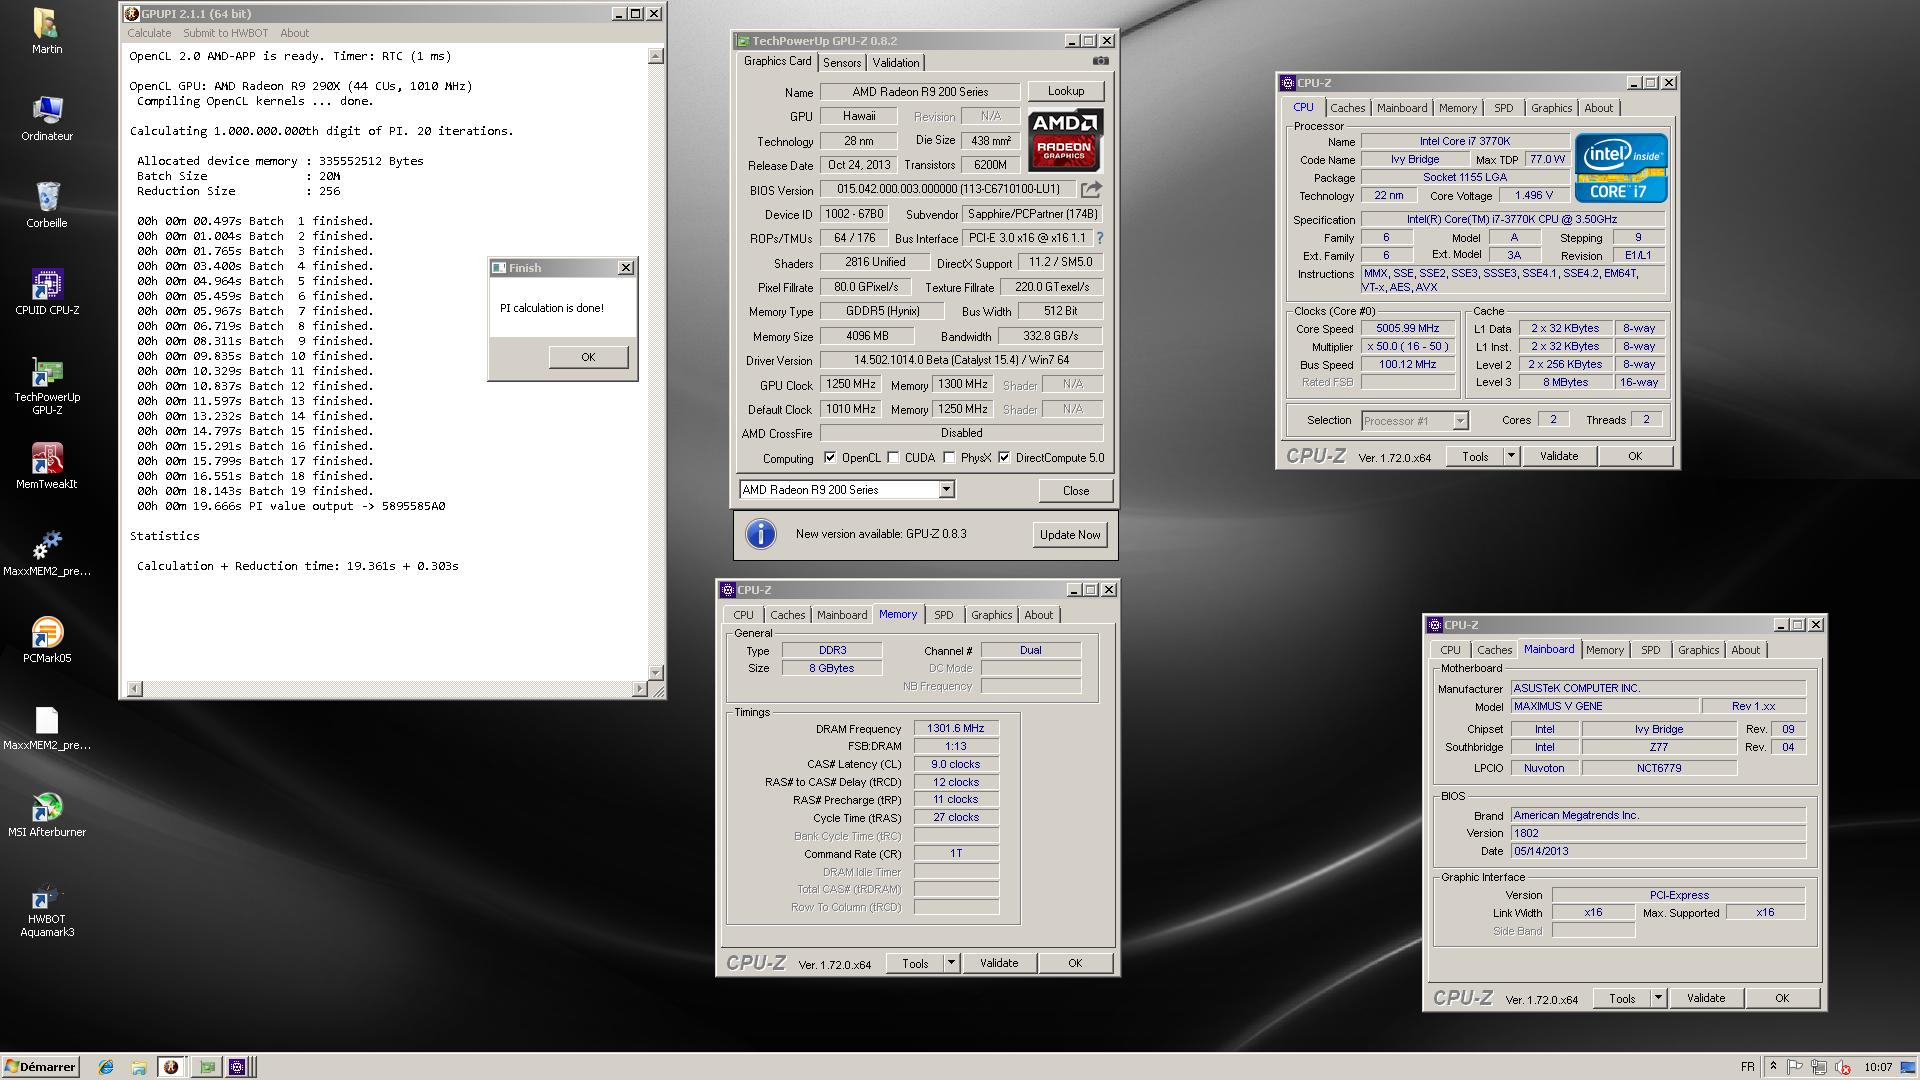
Task: Click Validate in the CPU-Z memory window
Action: tap(999, 963)
